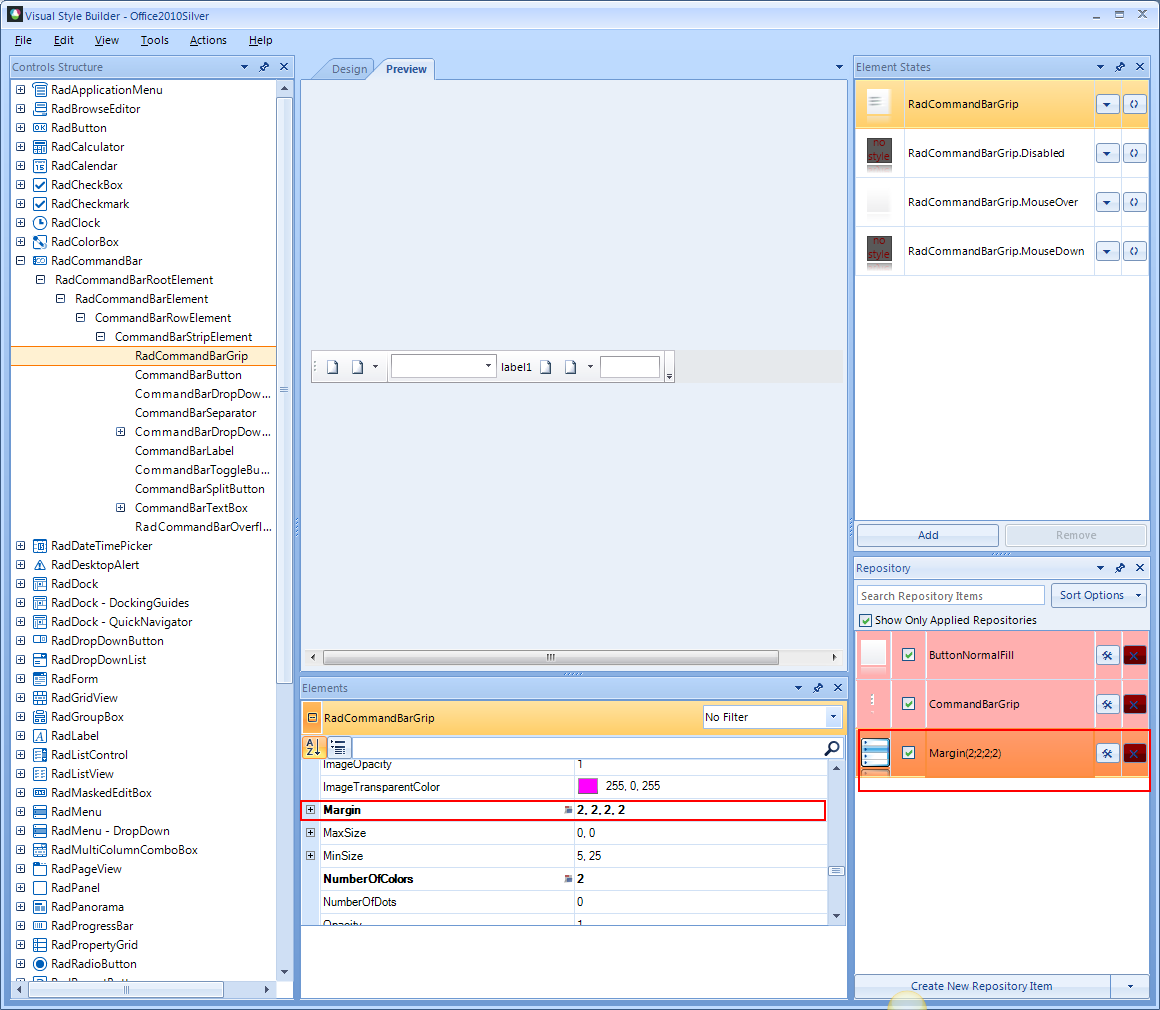
Task: Click the NumberOfColors value field
Action: pyautogui.click(x=700, y=878)
